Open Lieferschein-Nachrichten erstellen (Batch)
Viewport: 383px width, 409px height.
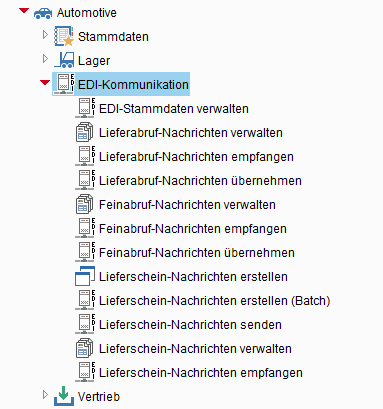[x=215, y=301]
